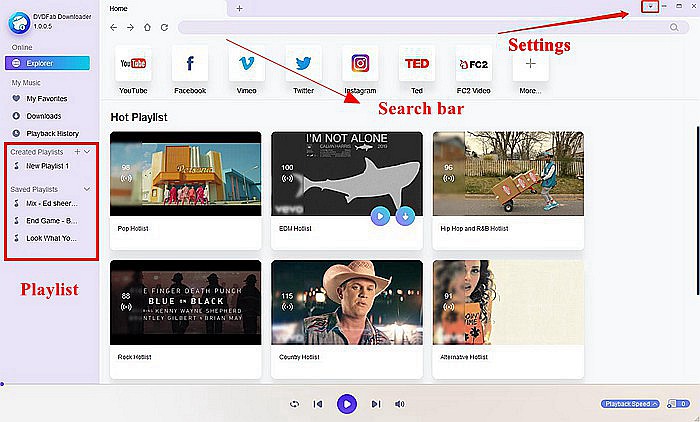Click the main play button
The image size is (700, 422).
[x=347, y=404]
